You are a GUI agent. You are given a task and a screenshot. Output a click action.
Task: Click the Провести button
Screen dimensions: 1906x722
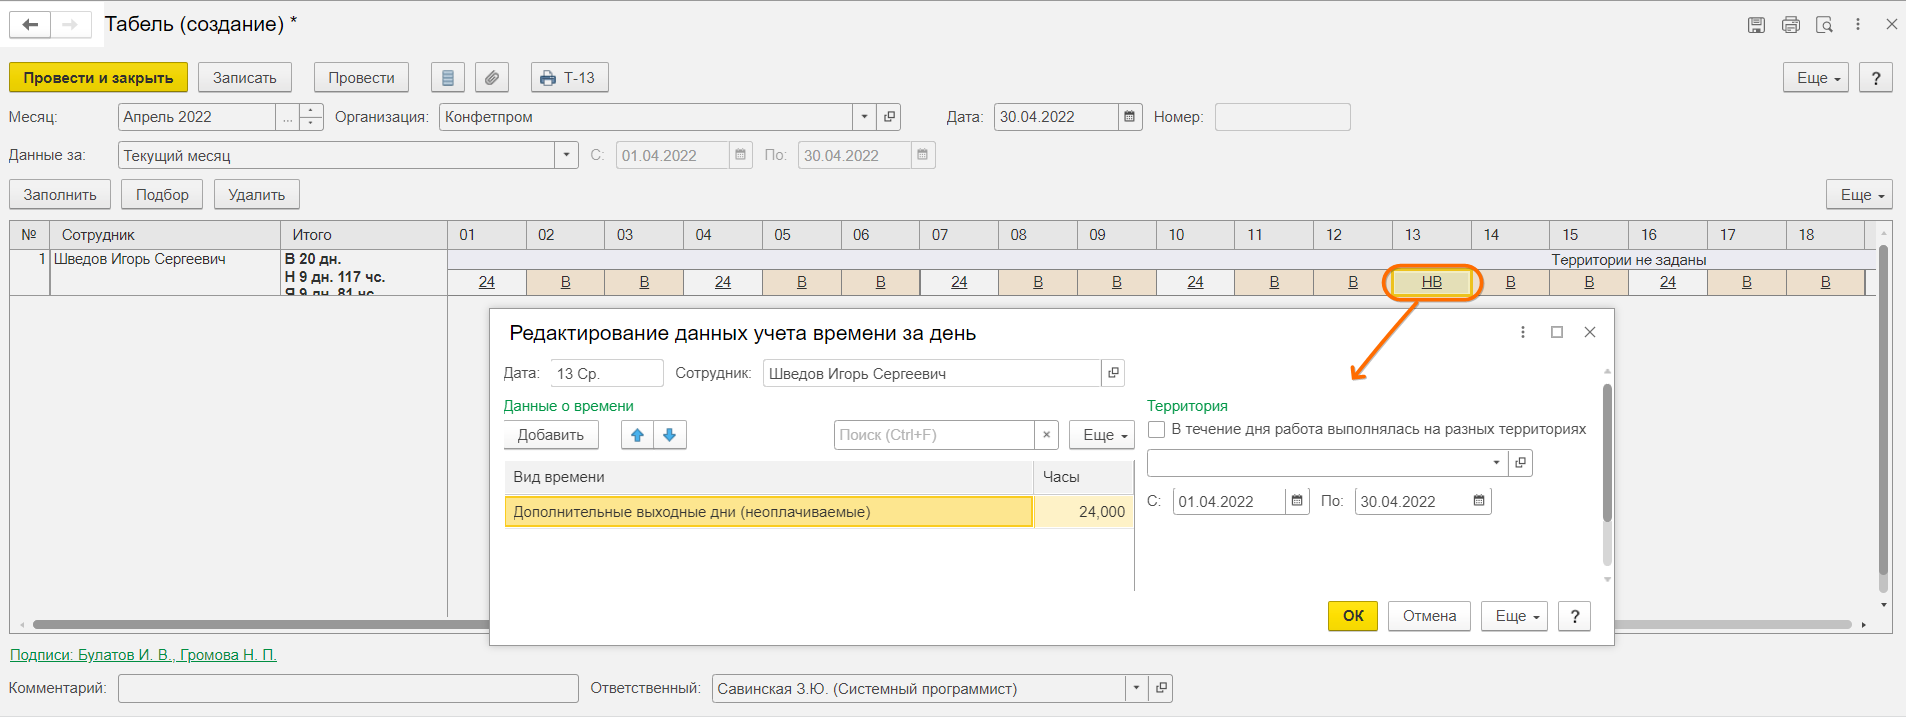coord(361,78)
